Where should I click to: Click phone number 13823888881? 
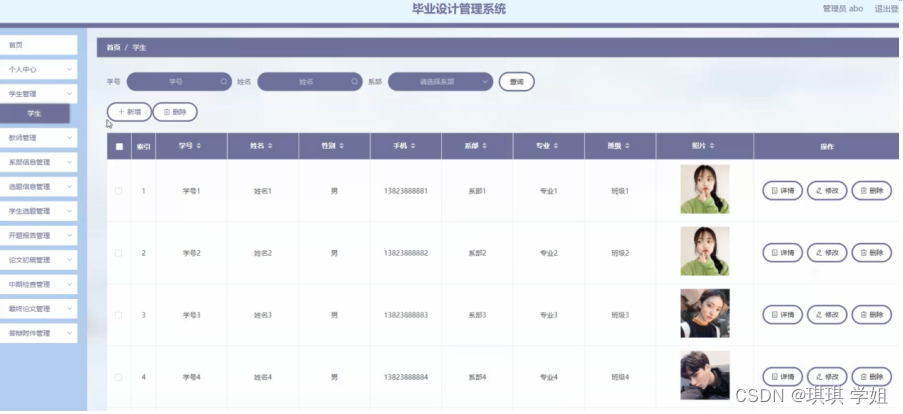click(x=406, y=191)
